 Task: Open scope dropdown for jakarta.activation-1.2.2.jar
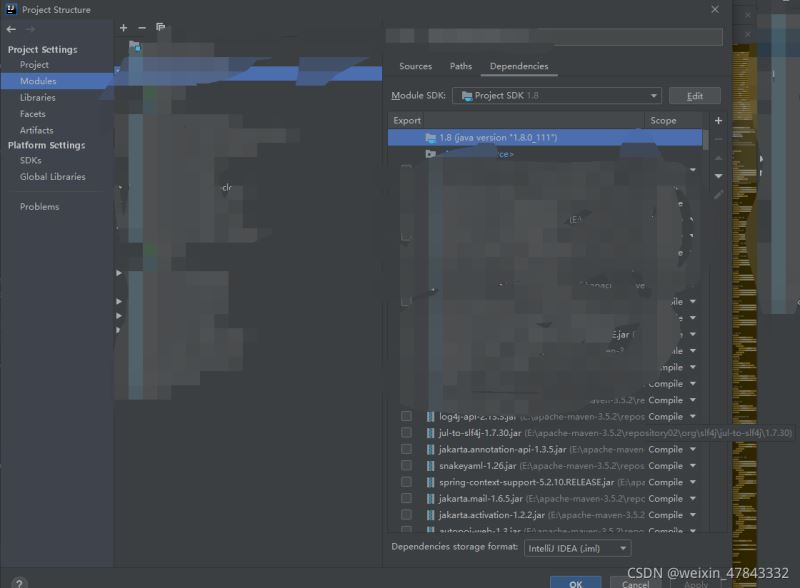click(x=693, y=514)
